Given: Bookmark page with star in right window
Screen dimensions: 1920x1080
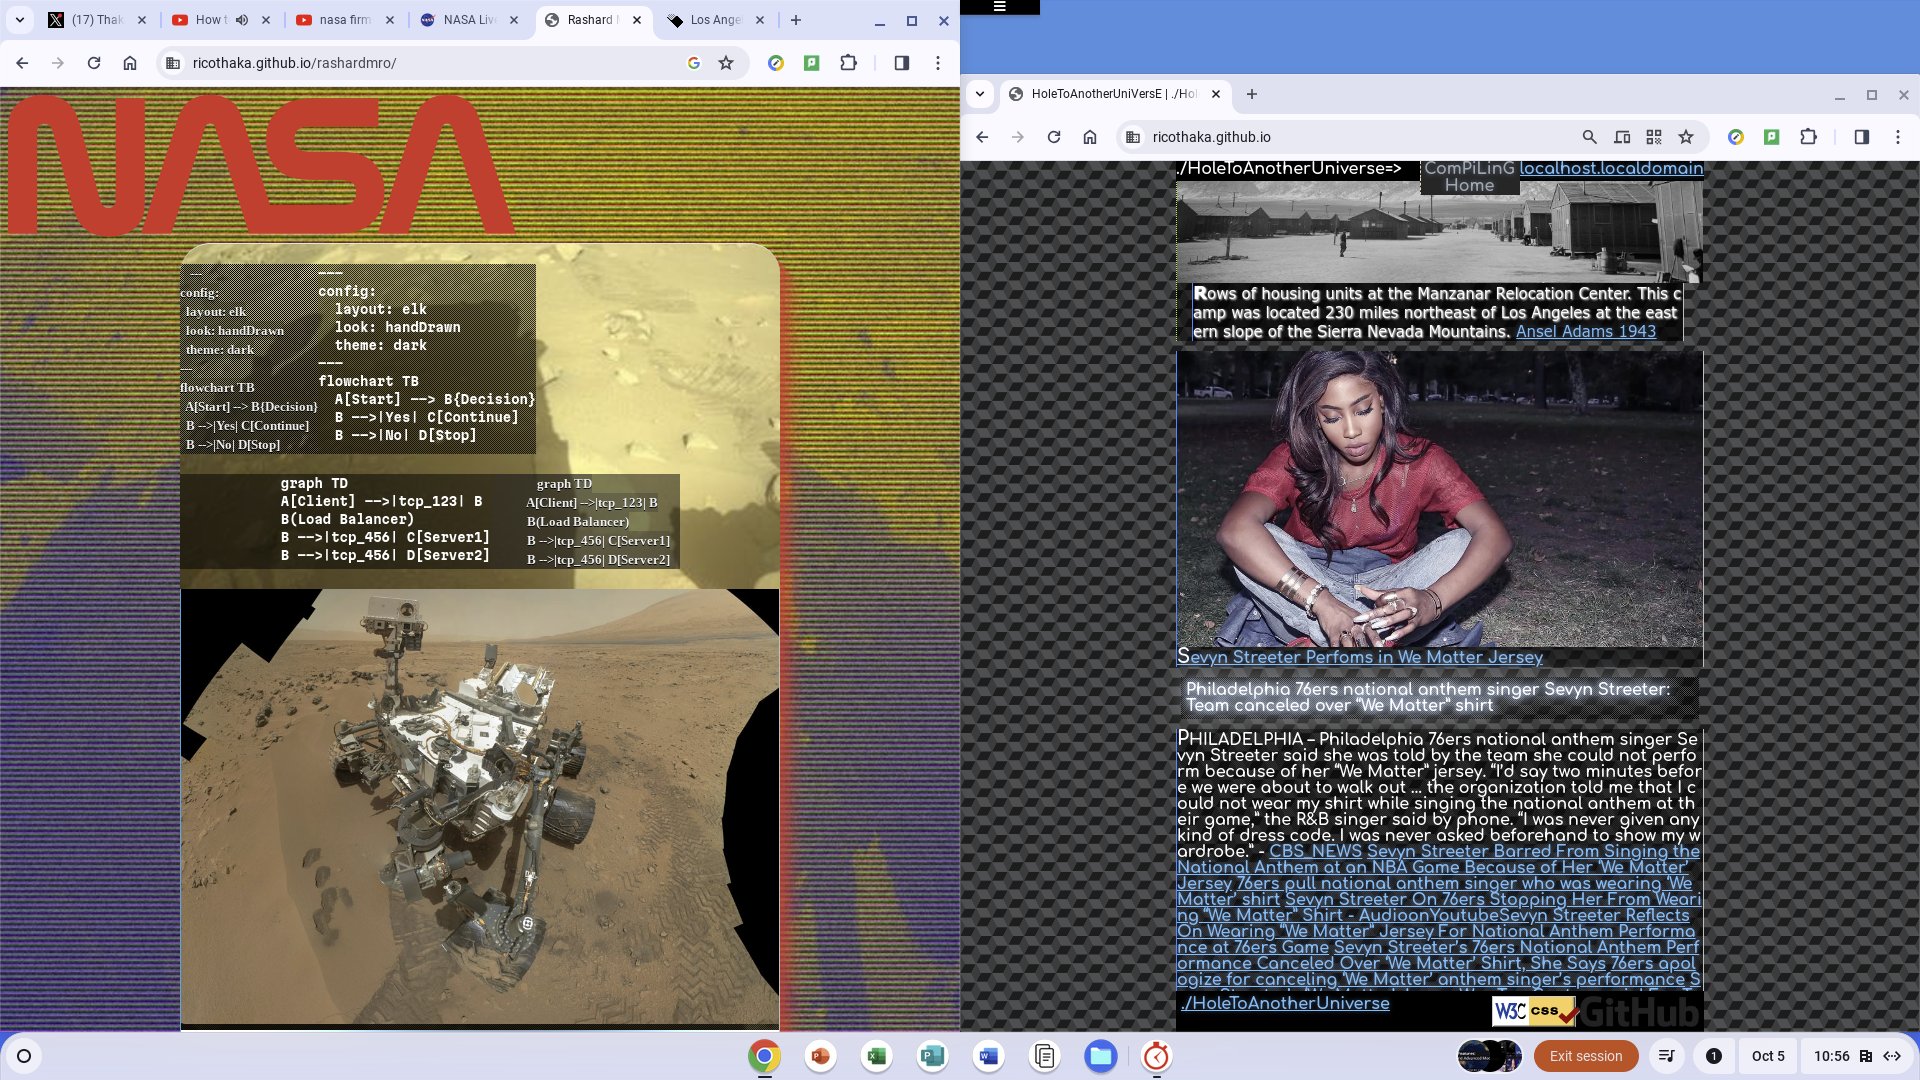Looking at the screenshot, I should pos(1686,137).
